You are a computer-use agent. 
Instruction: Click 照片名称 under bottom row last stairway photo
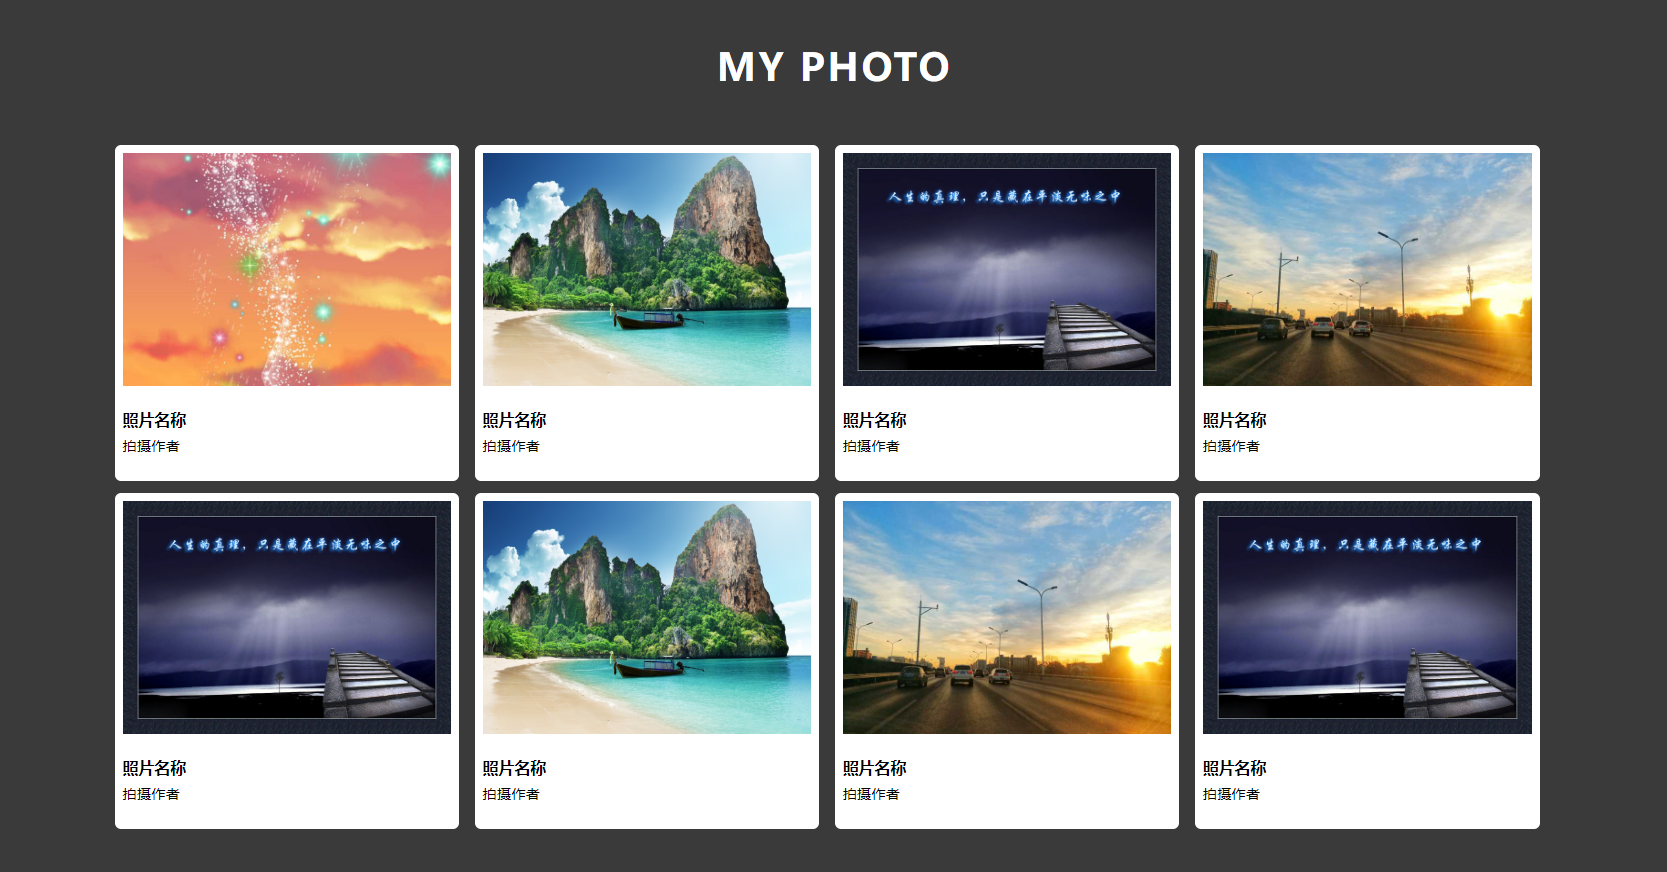[x=1235, y=768]
